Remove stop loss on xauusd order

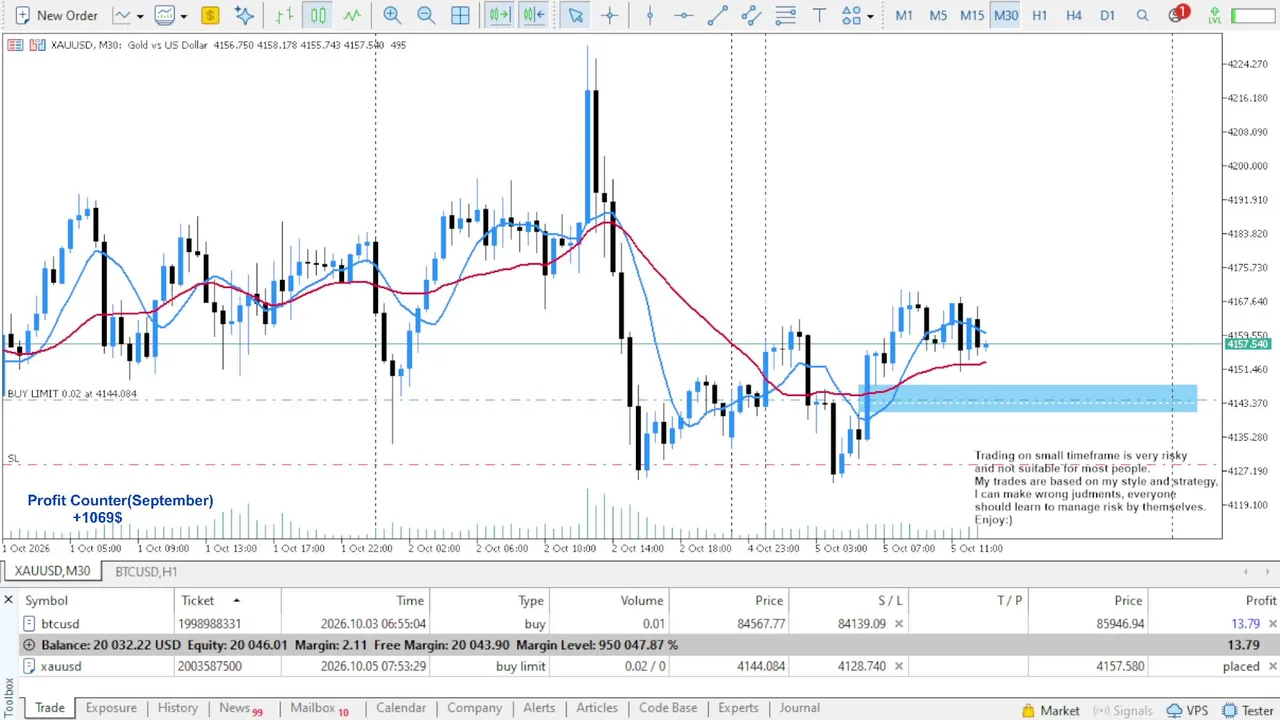[898, 666]
